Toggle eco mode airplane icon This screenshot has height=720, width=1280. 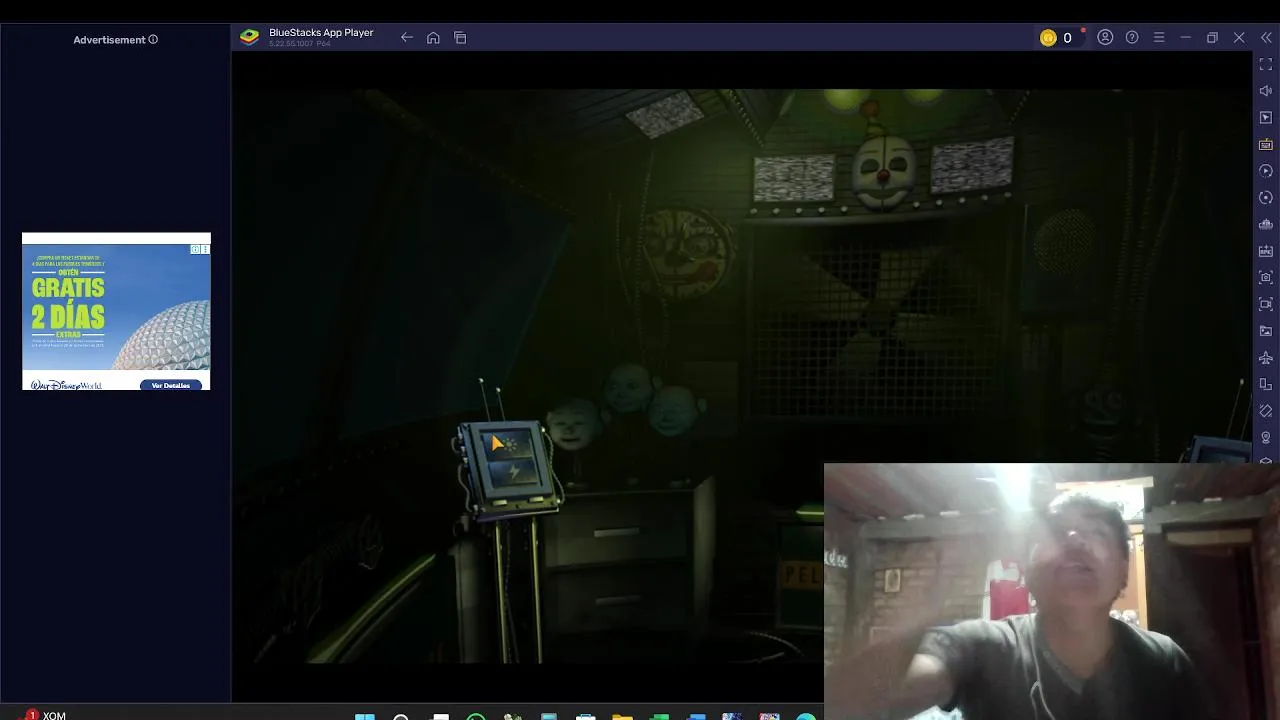(1266, 358)
